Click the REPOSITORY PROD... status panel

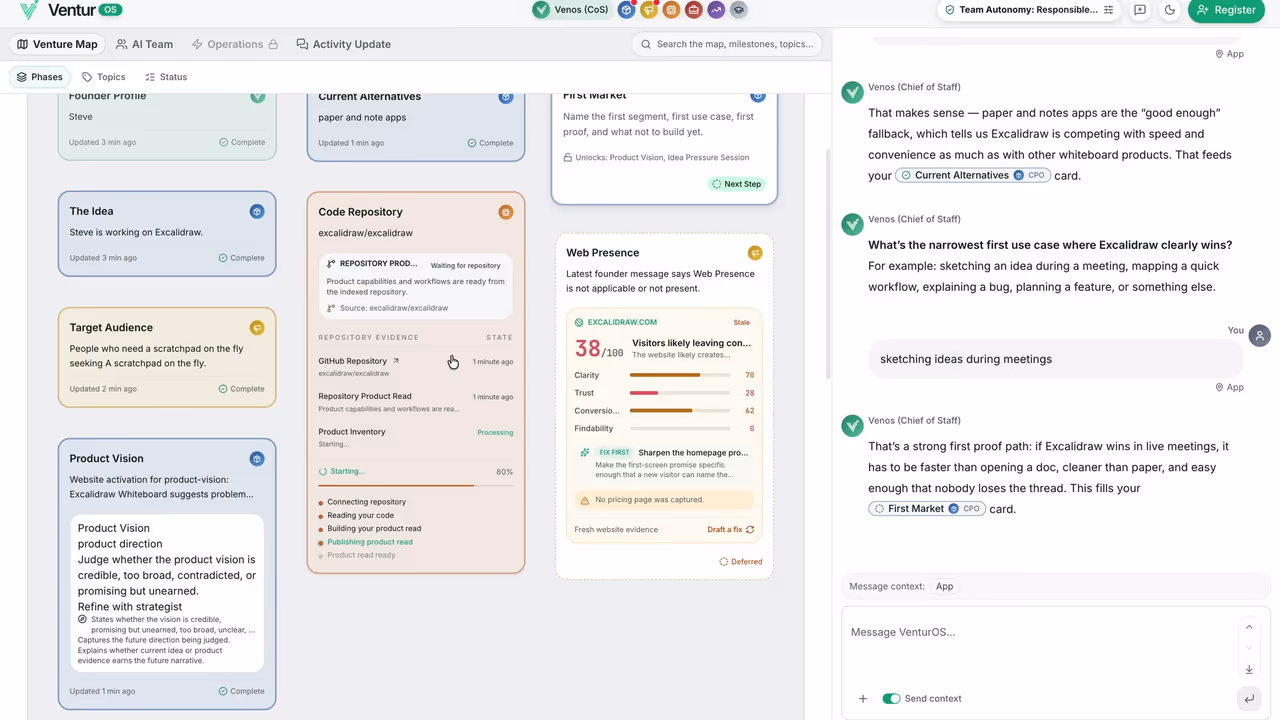click(416, 286)
